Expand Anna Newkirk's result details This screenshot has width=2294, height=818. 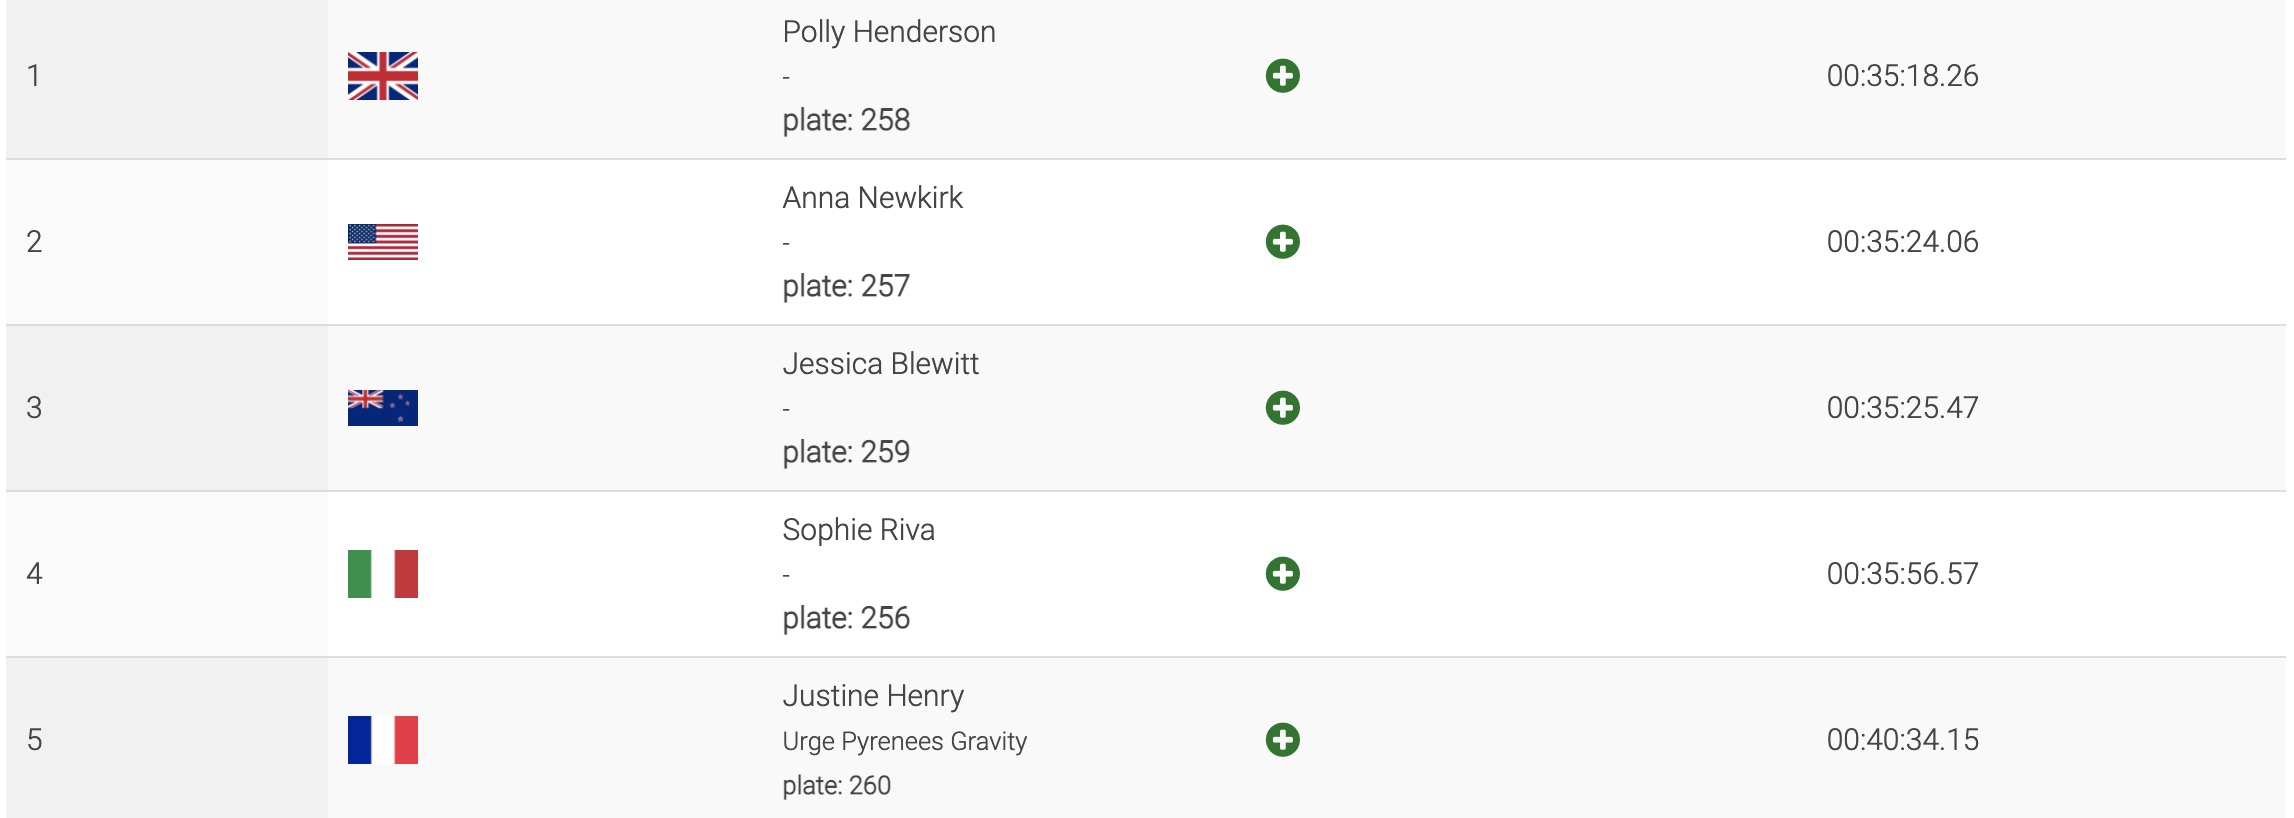pyautogui.click(x=1282, y=242)
